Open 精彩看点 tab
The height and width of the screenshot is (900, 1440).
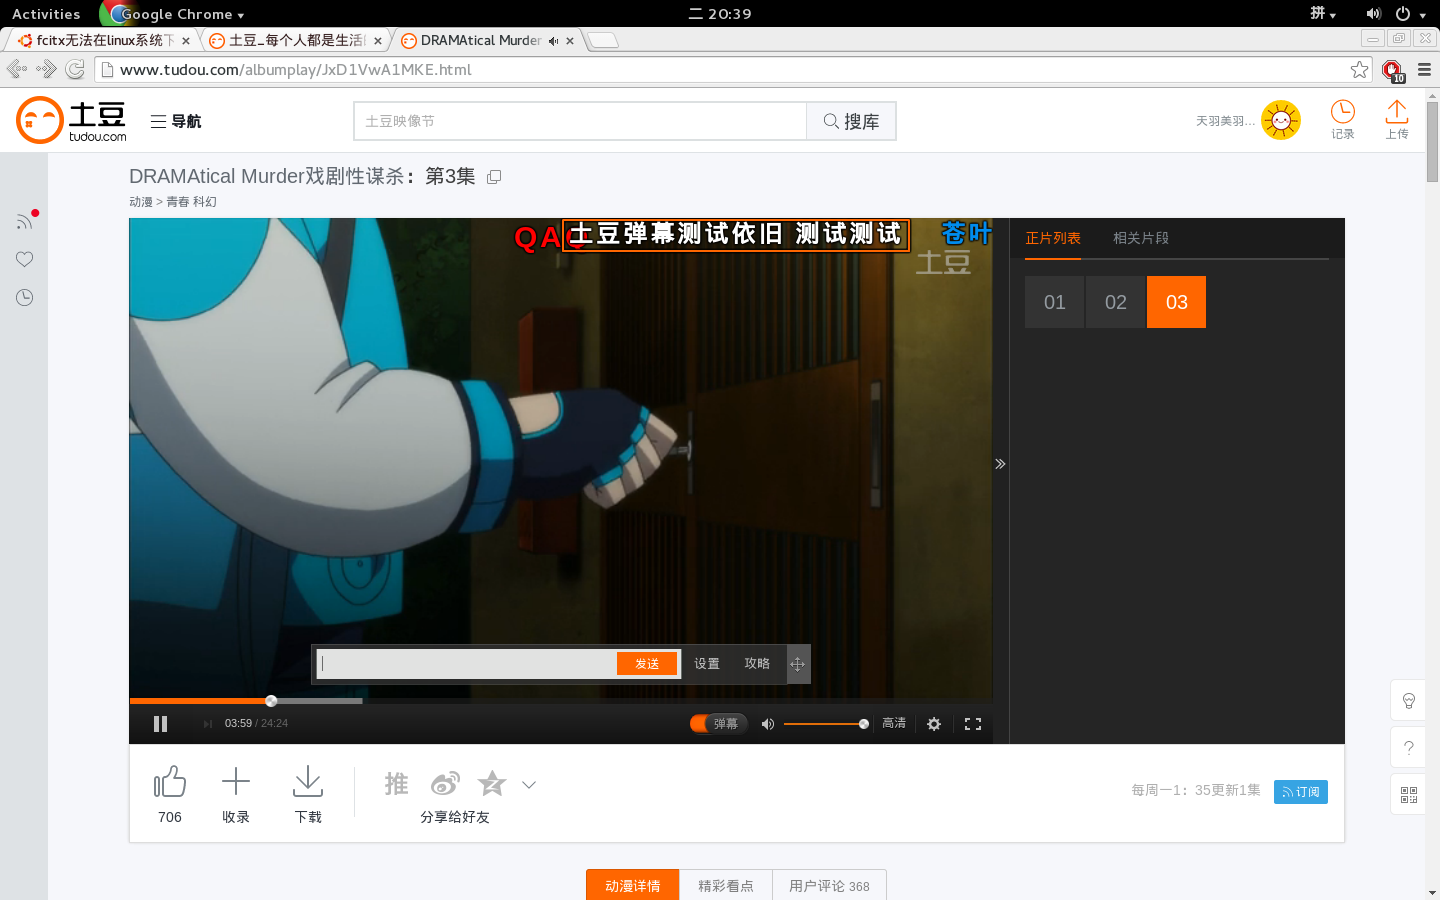(x=726, y=886)
